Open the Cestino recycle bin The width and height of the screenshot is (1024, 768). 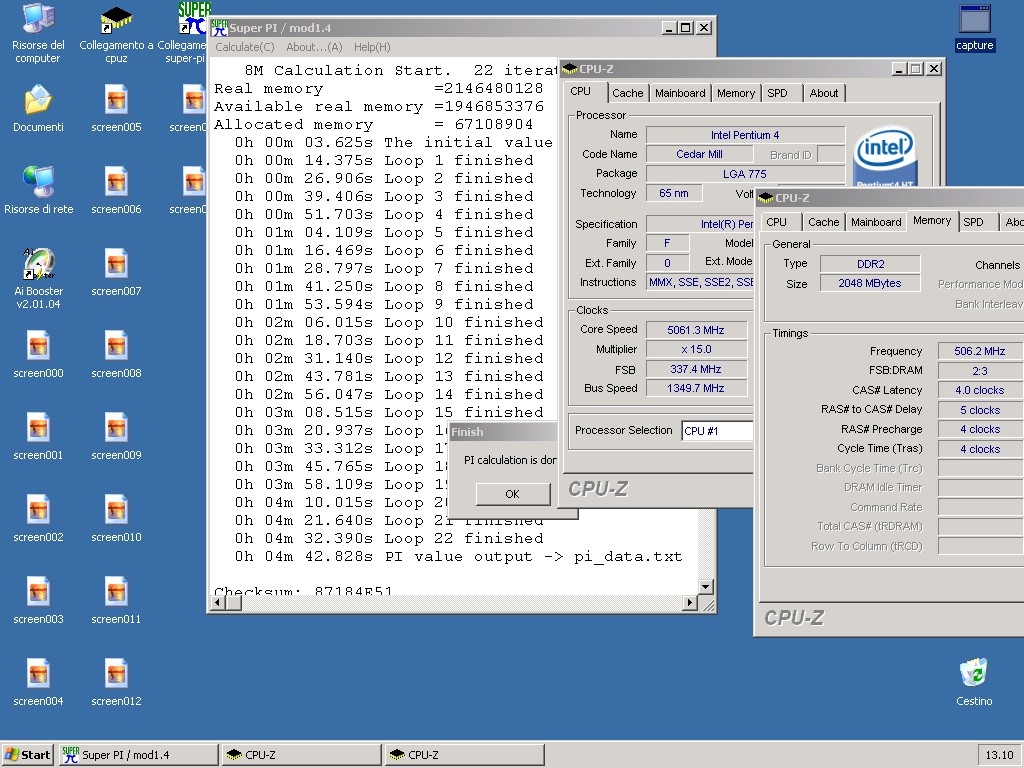pos(973,674)
